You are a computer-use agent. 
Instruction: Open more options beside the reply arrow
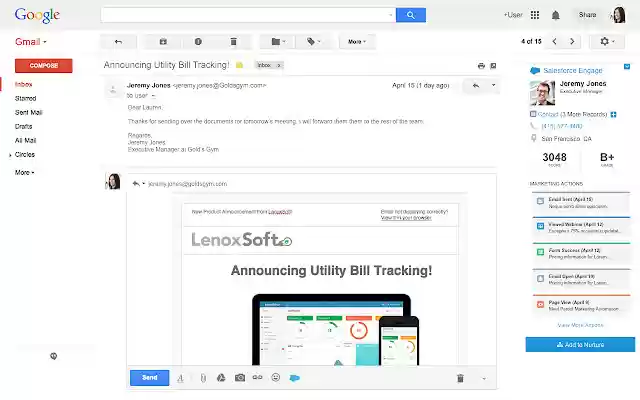tap(493, 85)
